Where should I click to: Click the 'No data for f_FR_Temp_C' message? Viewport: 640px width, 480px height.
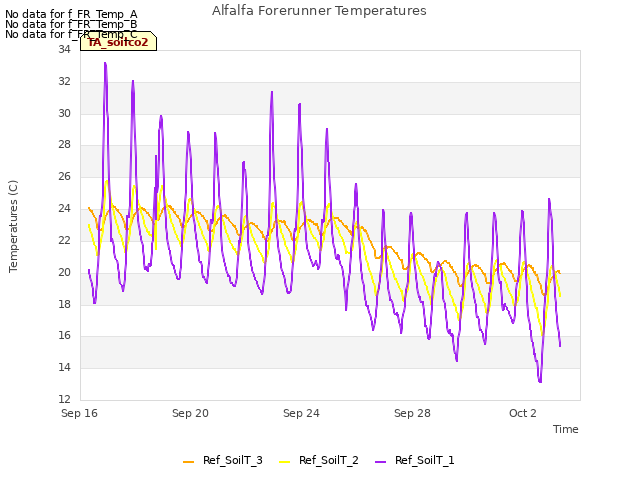[x=71, y=34]
